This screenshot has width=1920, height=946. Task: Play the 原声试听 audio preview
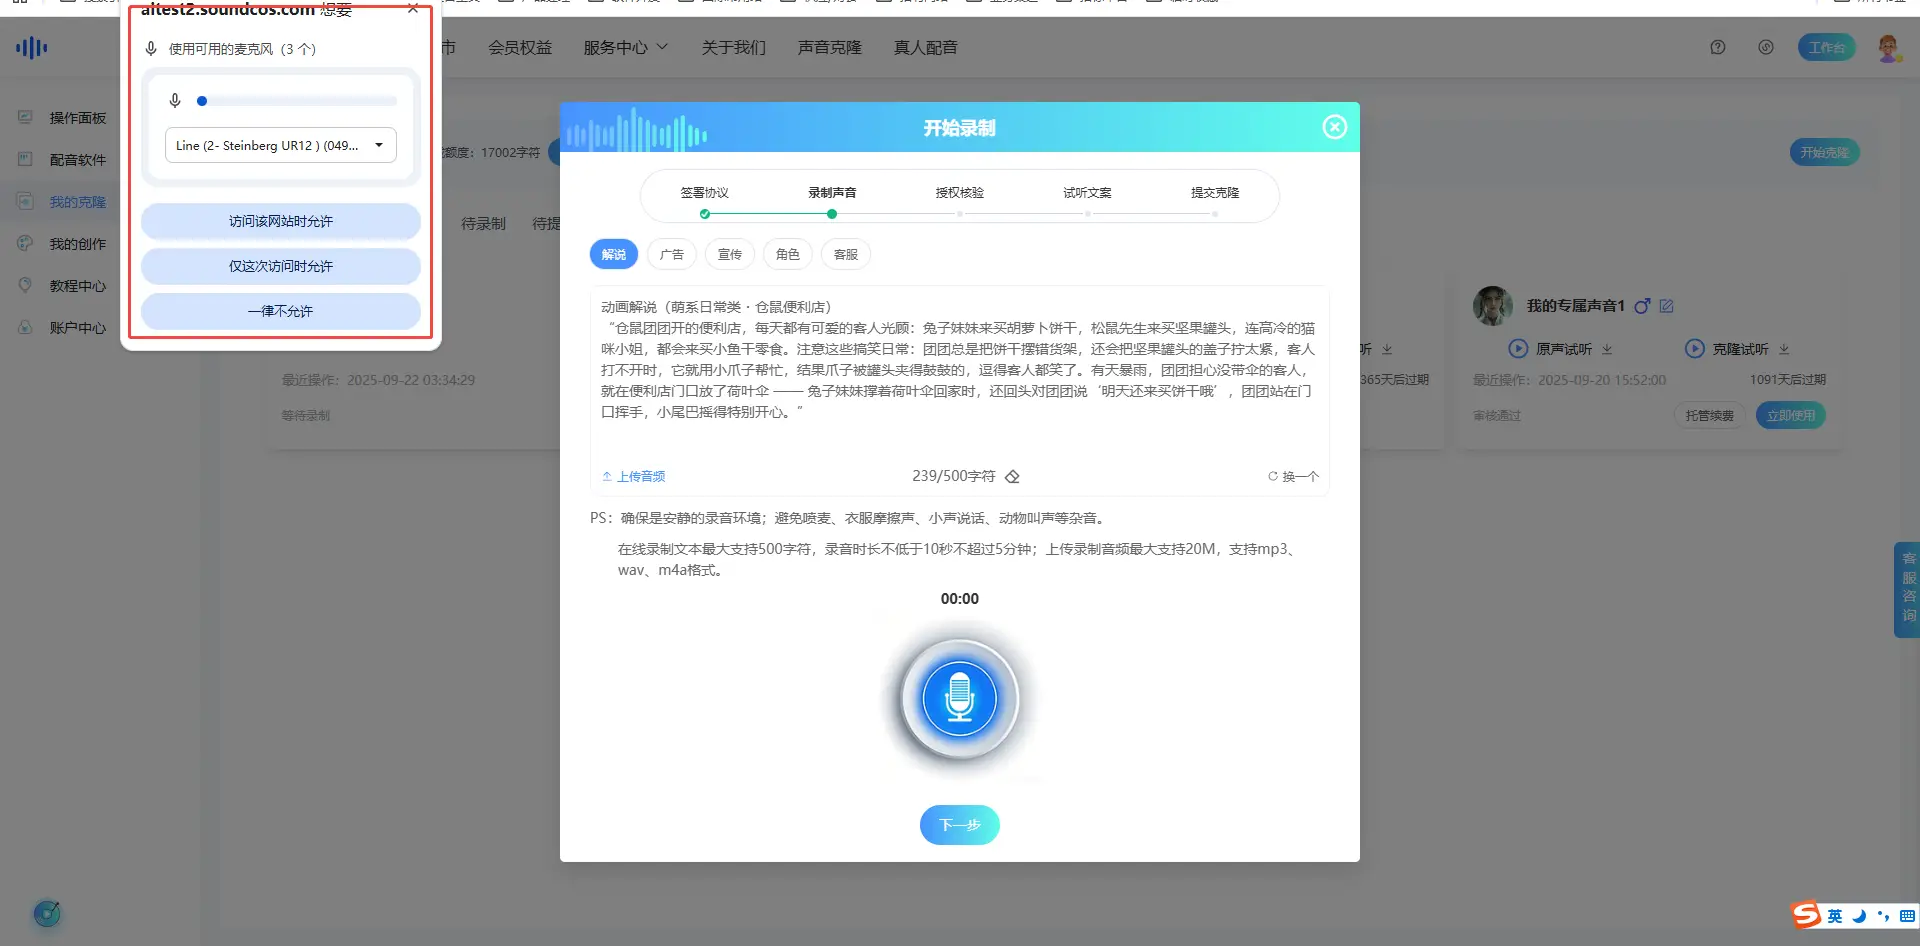click(x=1518, y=349)
